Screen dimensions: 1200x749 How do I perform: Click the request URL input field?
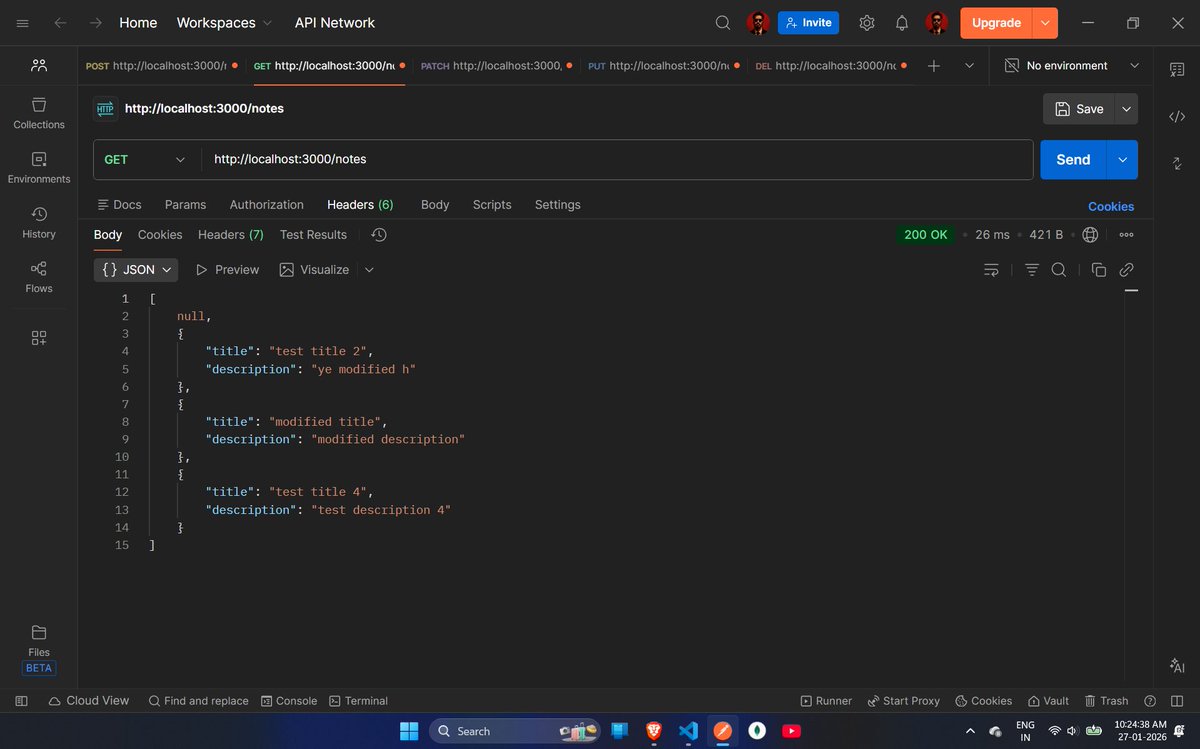[x=617, y=159]
